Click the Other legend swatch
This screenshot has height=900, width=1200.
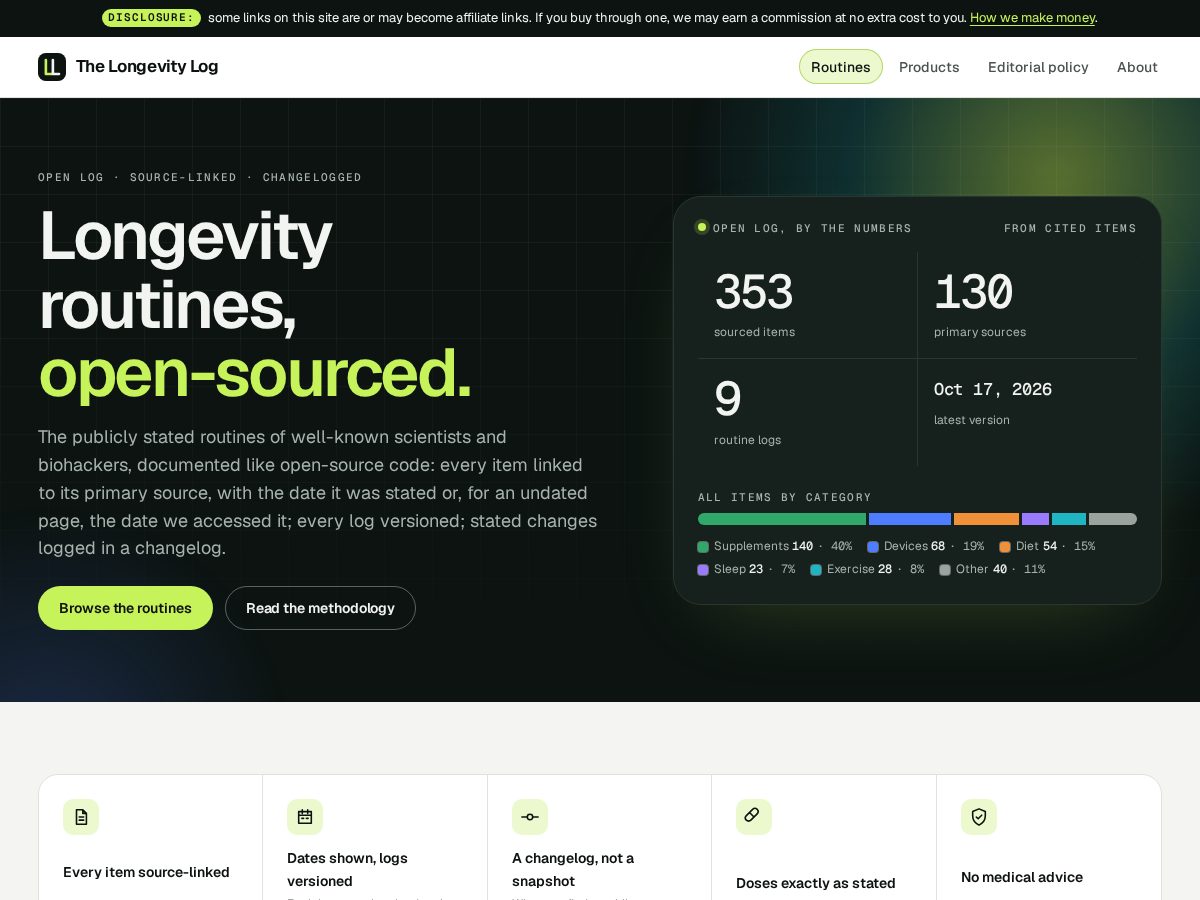pyautogui.click(x=945, y=570)
